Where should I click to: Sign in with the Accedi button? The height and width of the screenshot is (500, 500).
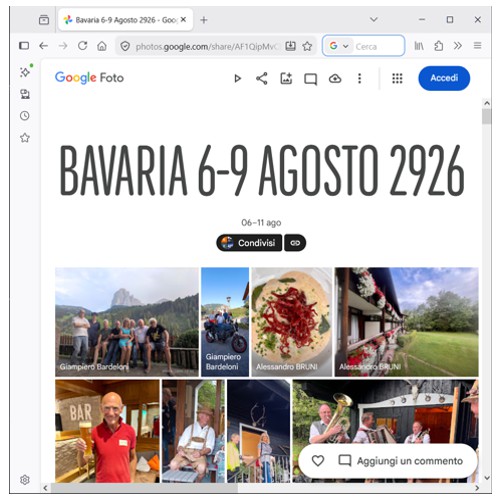444,78
